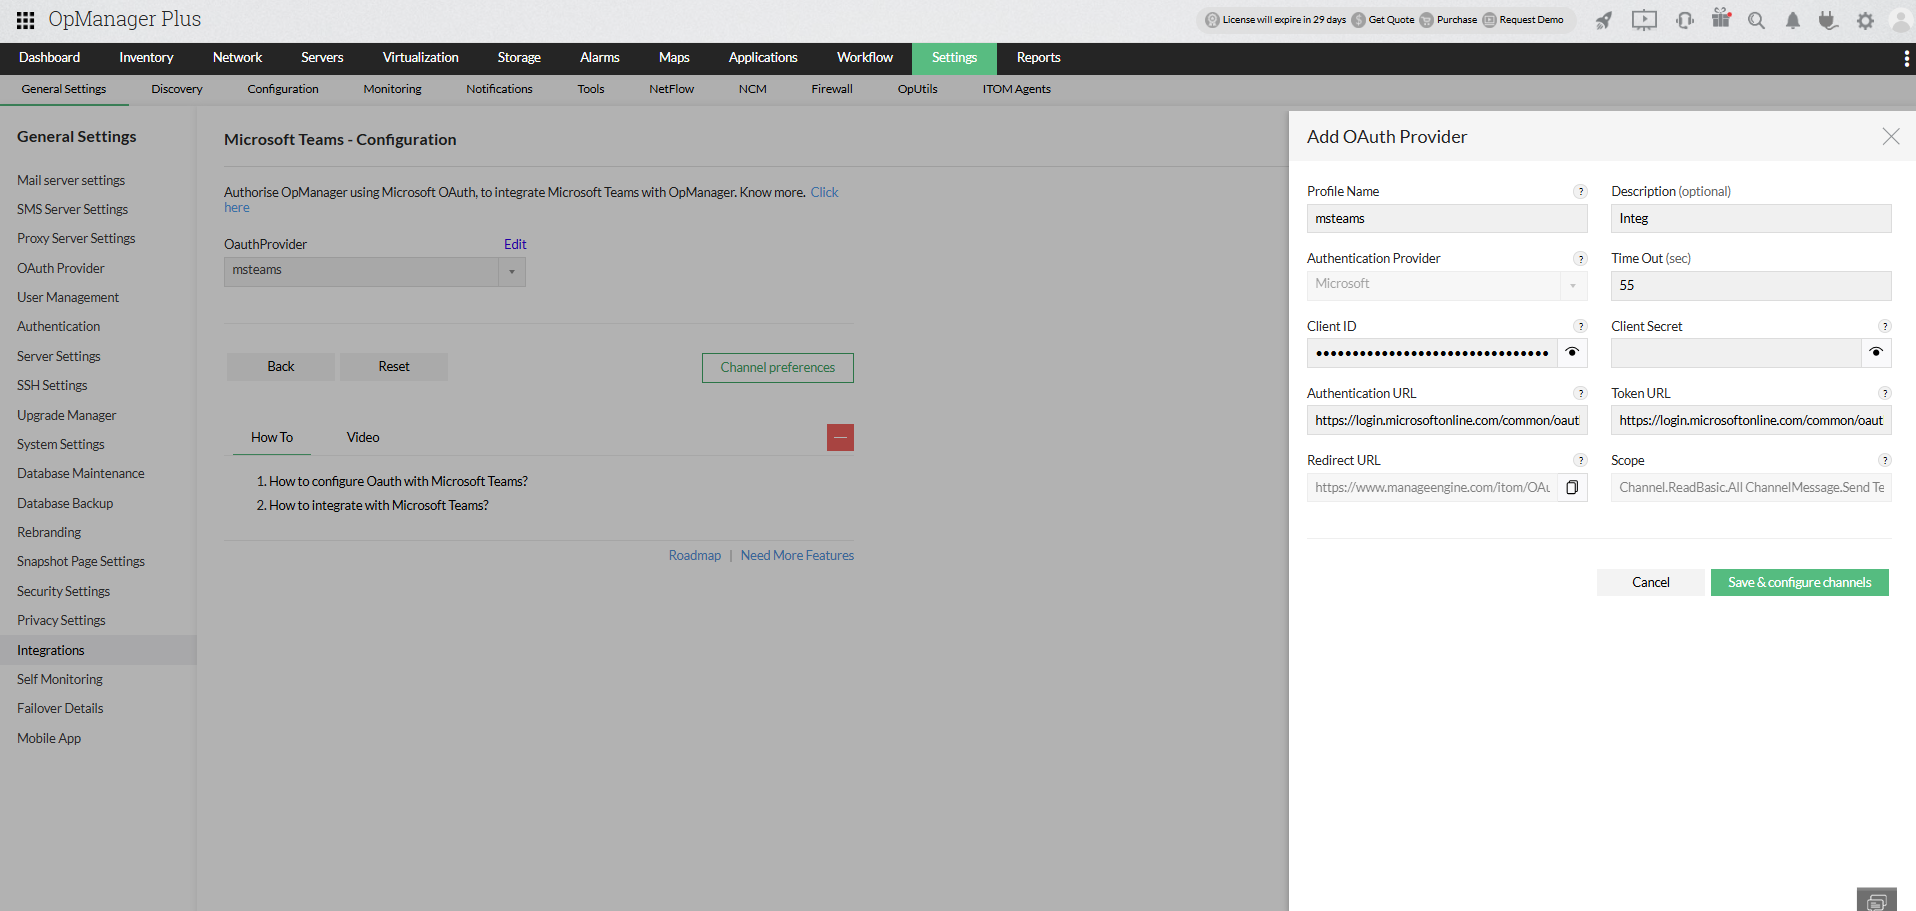The image size is (1916, 911).
Task: Open the Reports tab in the navbar
Action: (1038, 58)
